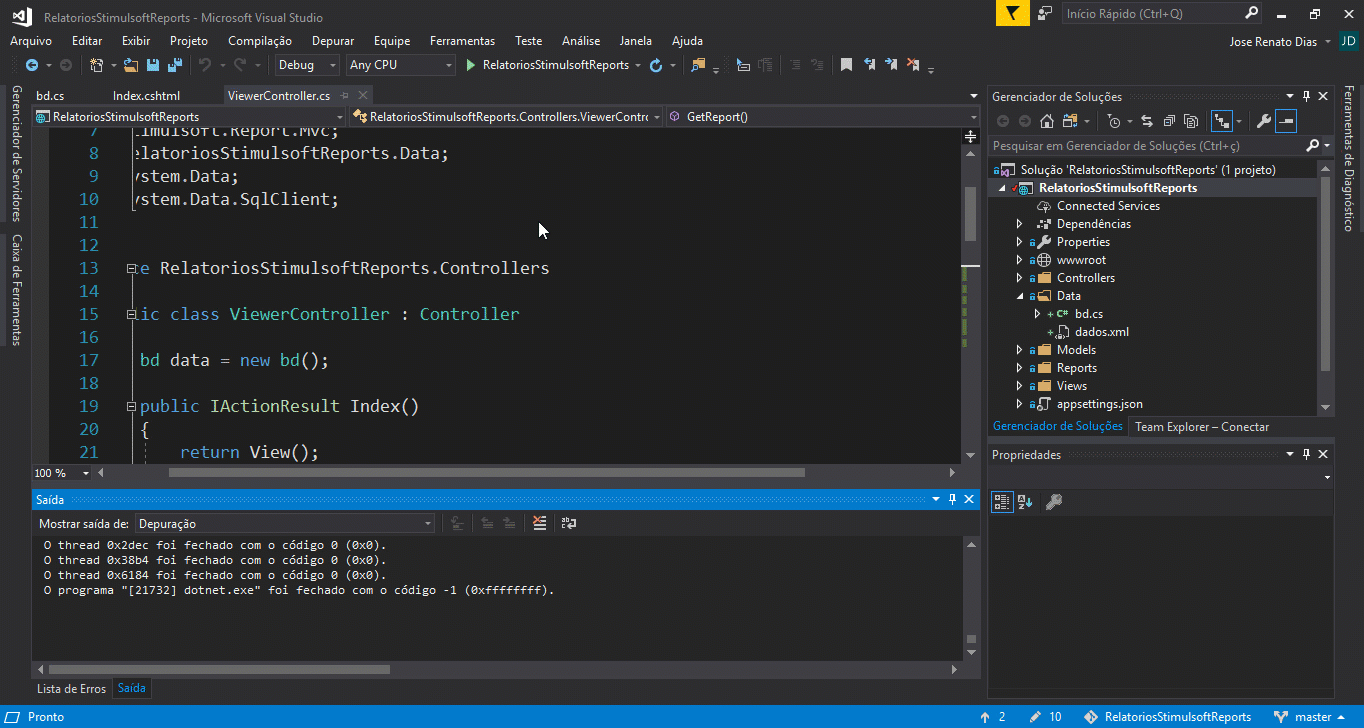The image size is (1364, 728).
Task: Clear all output in the Saída panel
Action: [x=540, y=523]
